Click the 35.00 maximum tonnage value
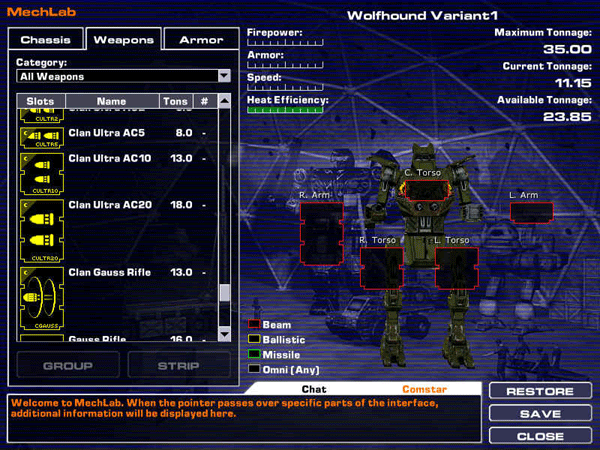The width and height of the screenshot is (600, 450). [x=567, y=49]
